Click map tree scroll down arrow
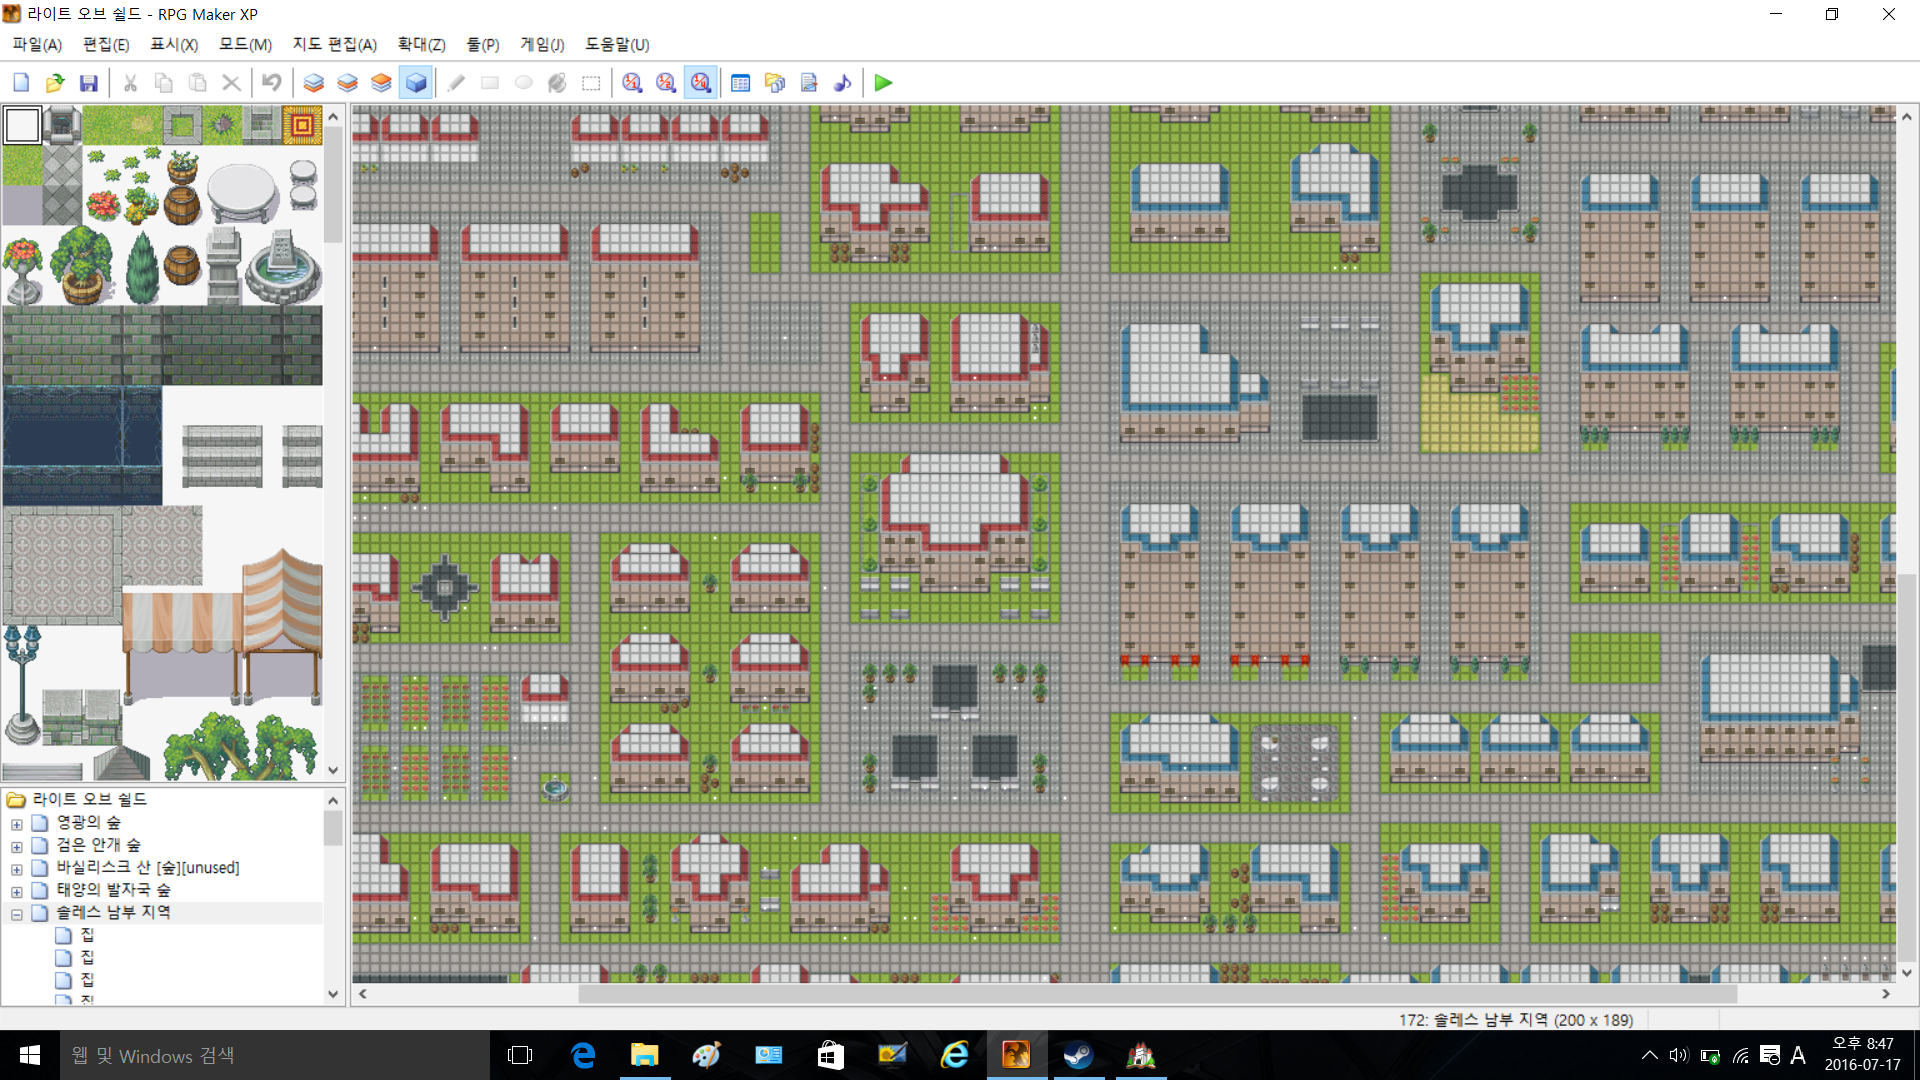 [x=333, y=995]
